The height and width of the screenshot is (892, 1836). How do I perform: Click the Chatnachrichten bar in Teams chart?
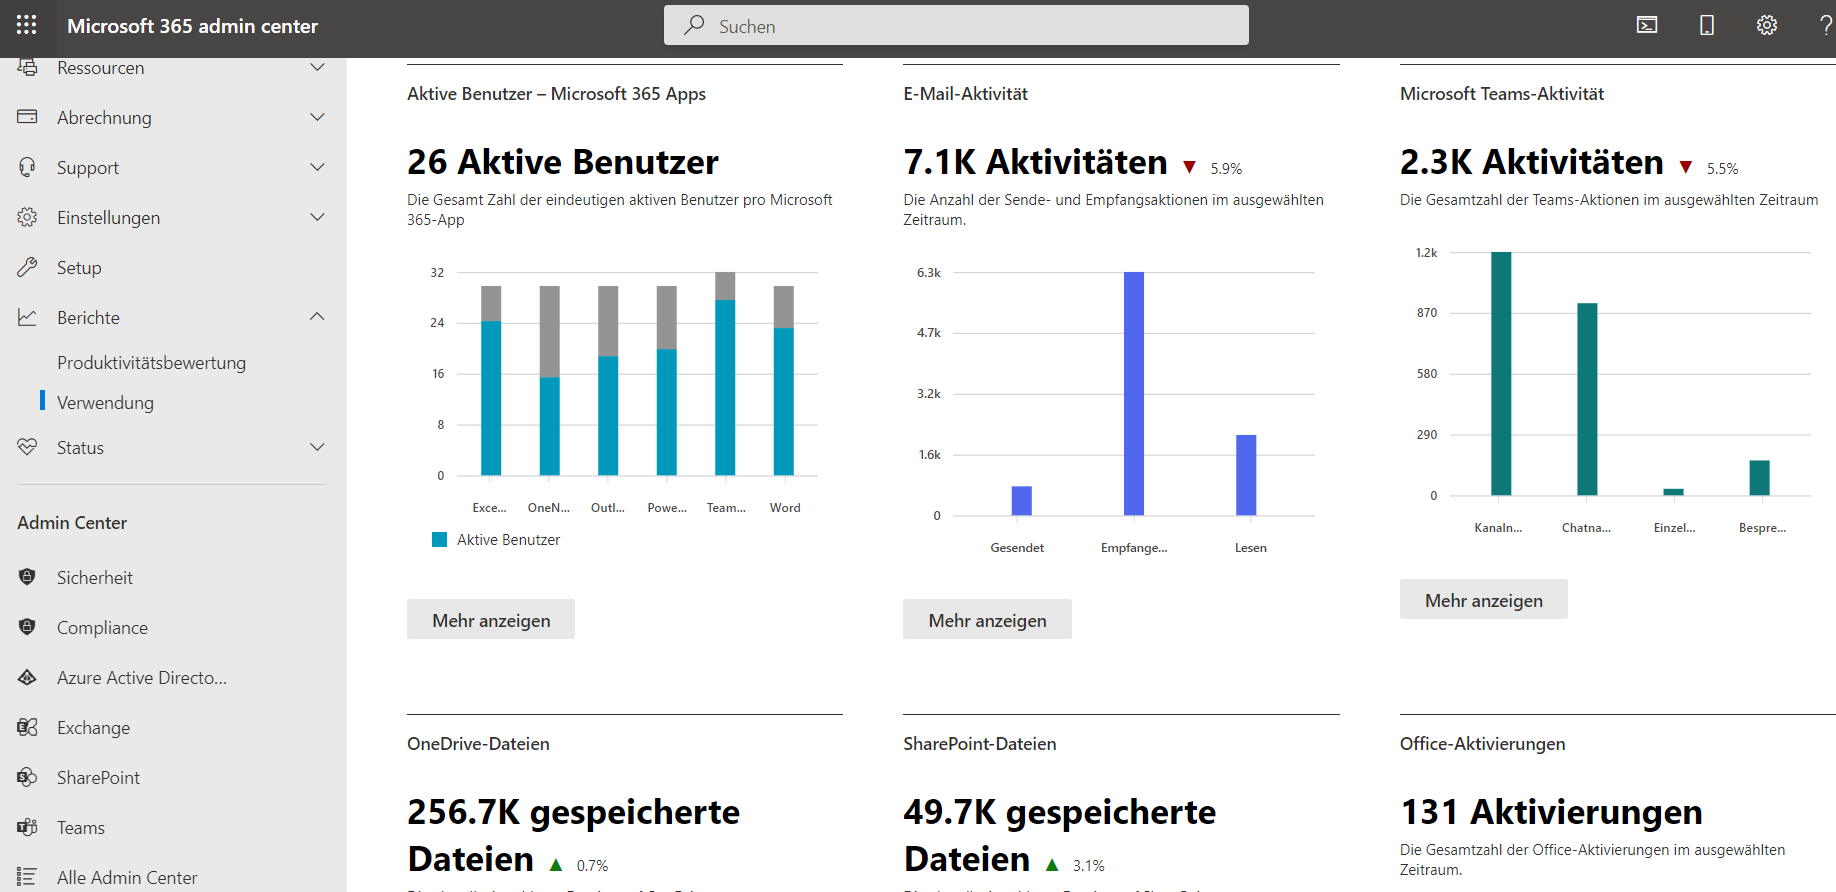(1587, 399)
